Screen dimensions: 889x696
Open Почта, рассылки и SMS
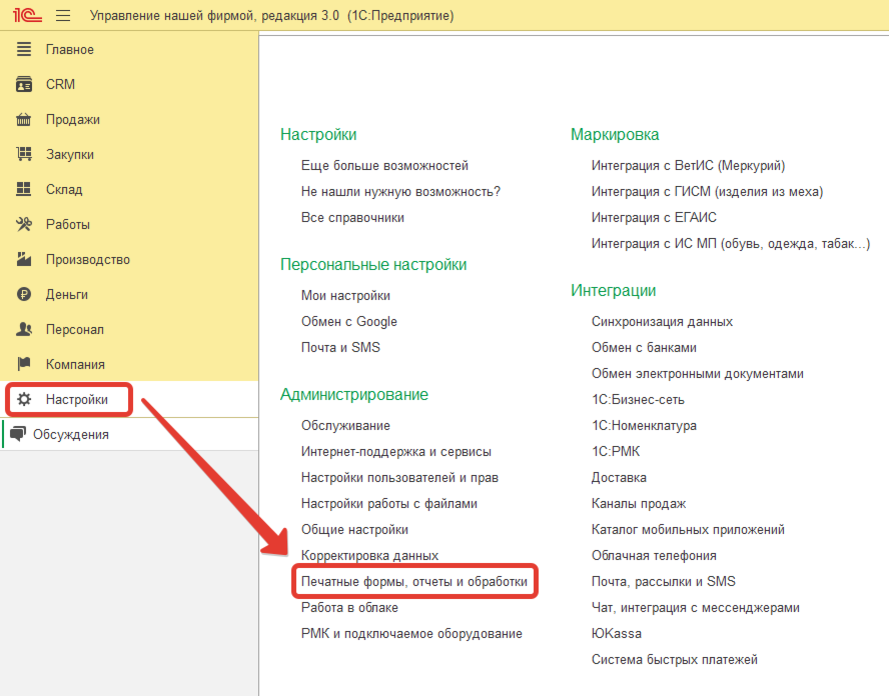[x=663, y=582]
